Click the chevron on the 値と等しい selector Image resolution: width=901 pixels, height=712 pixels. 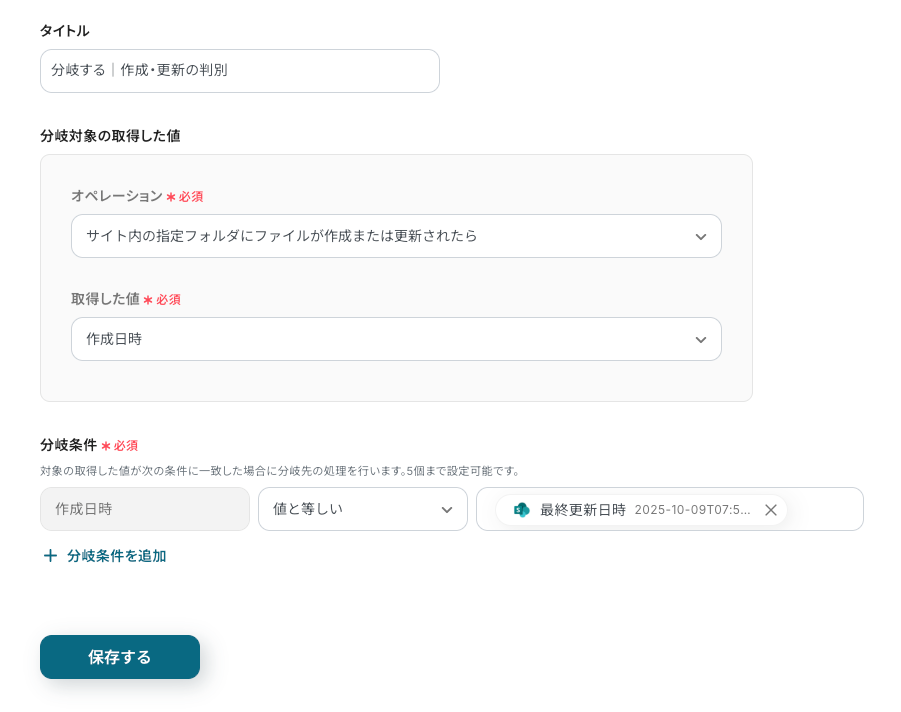coord(446,510)
